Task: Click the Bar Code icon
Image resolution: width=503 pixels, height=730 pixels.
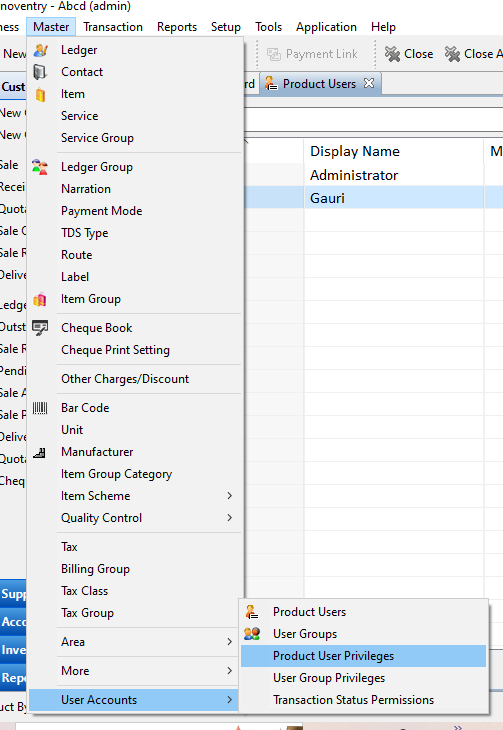Action: click(x=40, y=408)
